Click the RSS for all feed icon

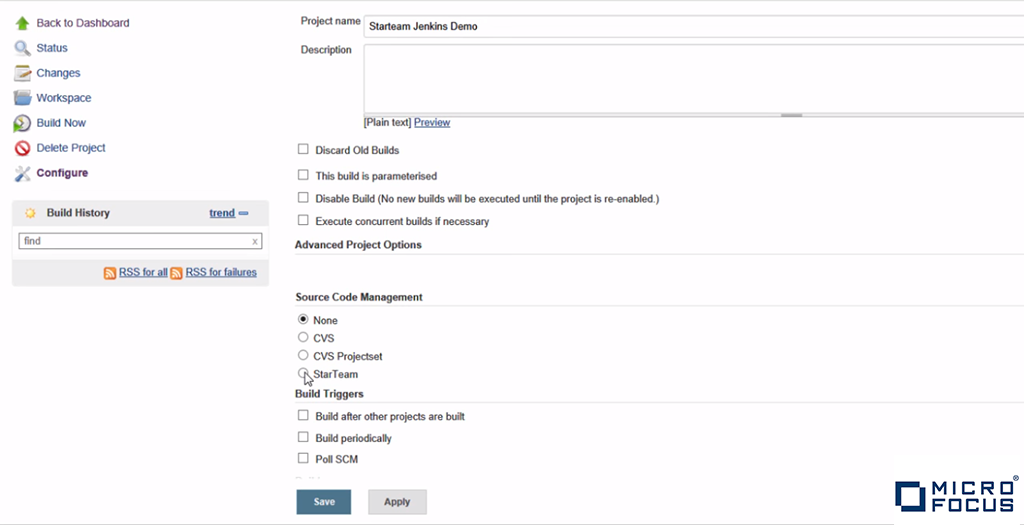[110, 273]
